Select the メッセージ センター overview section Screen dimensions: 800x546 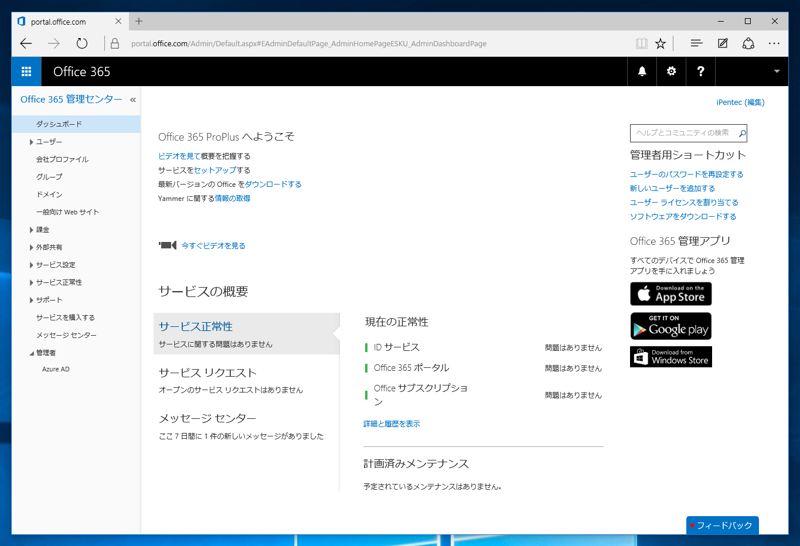[246, 426]
